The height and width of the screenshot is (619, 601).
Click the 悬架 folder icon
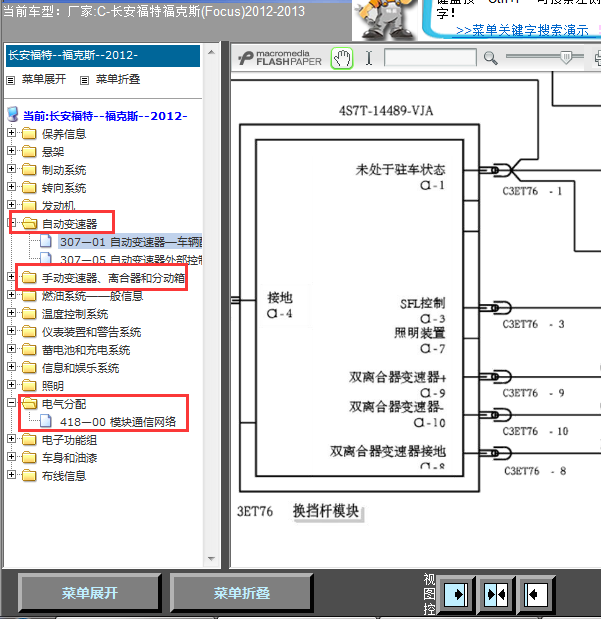click(29, 151)
